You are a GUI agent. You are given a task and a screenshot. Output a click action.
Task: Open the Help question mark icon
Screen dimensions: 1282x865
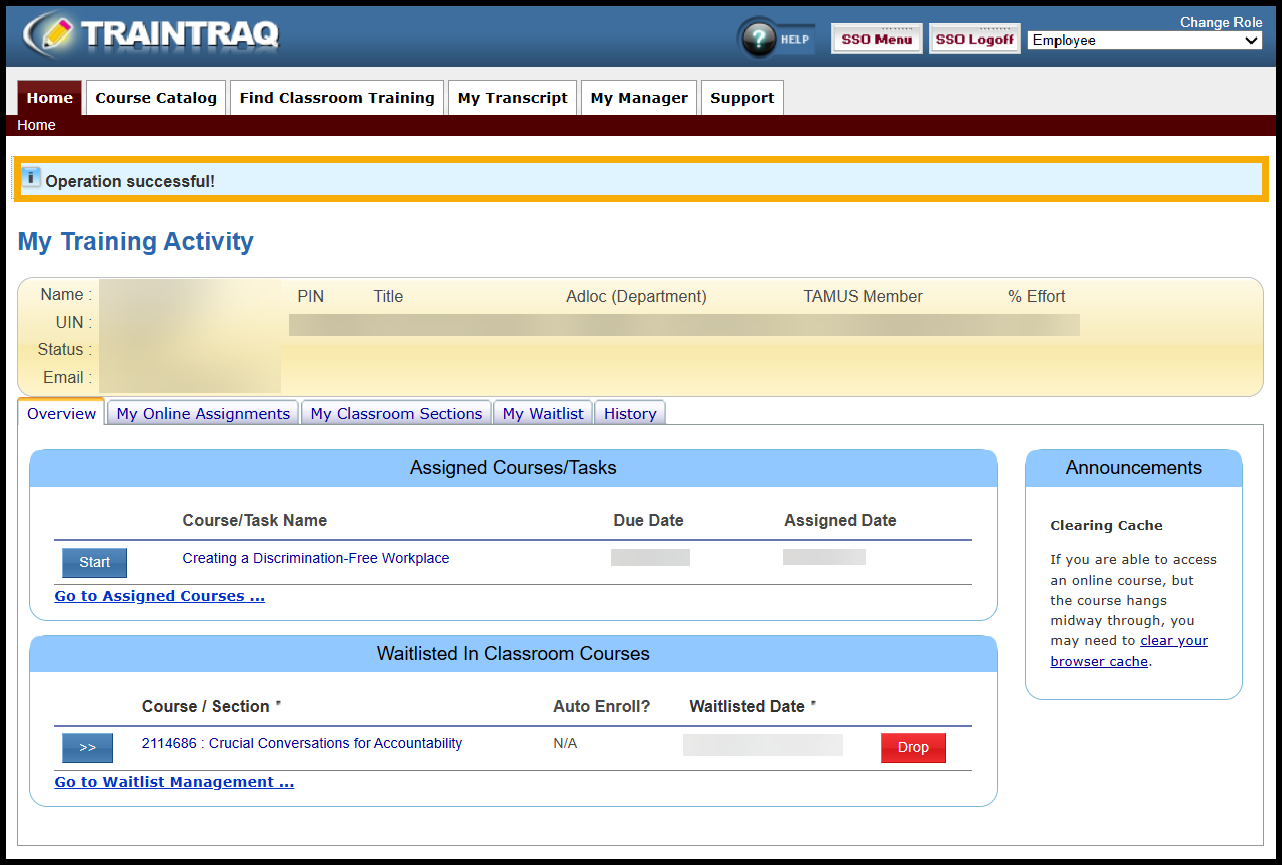[761, 40]
